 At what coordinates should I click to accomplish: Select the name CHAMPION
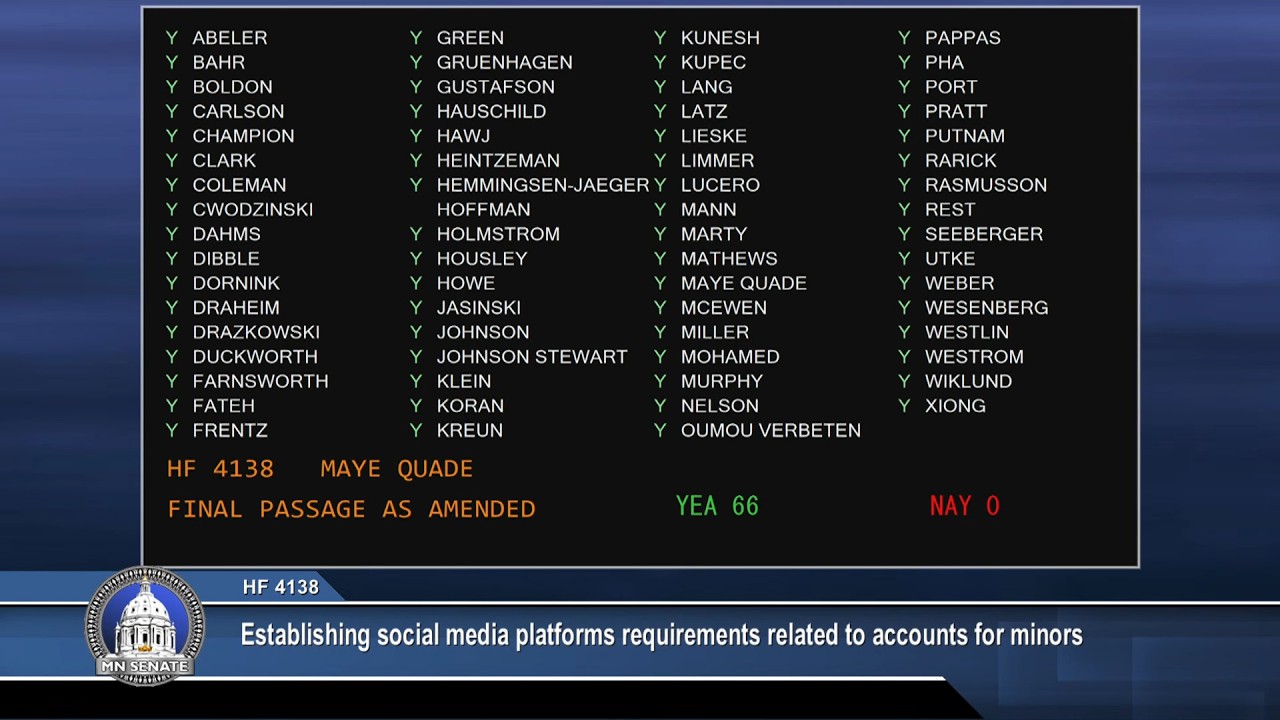pyautogui.click(x=244, y=136)
